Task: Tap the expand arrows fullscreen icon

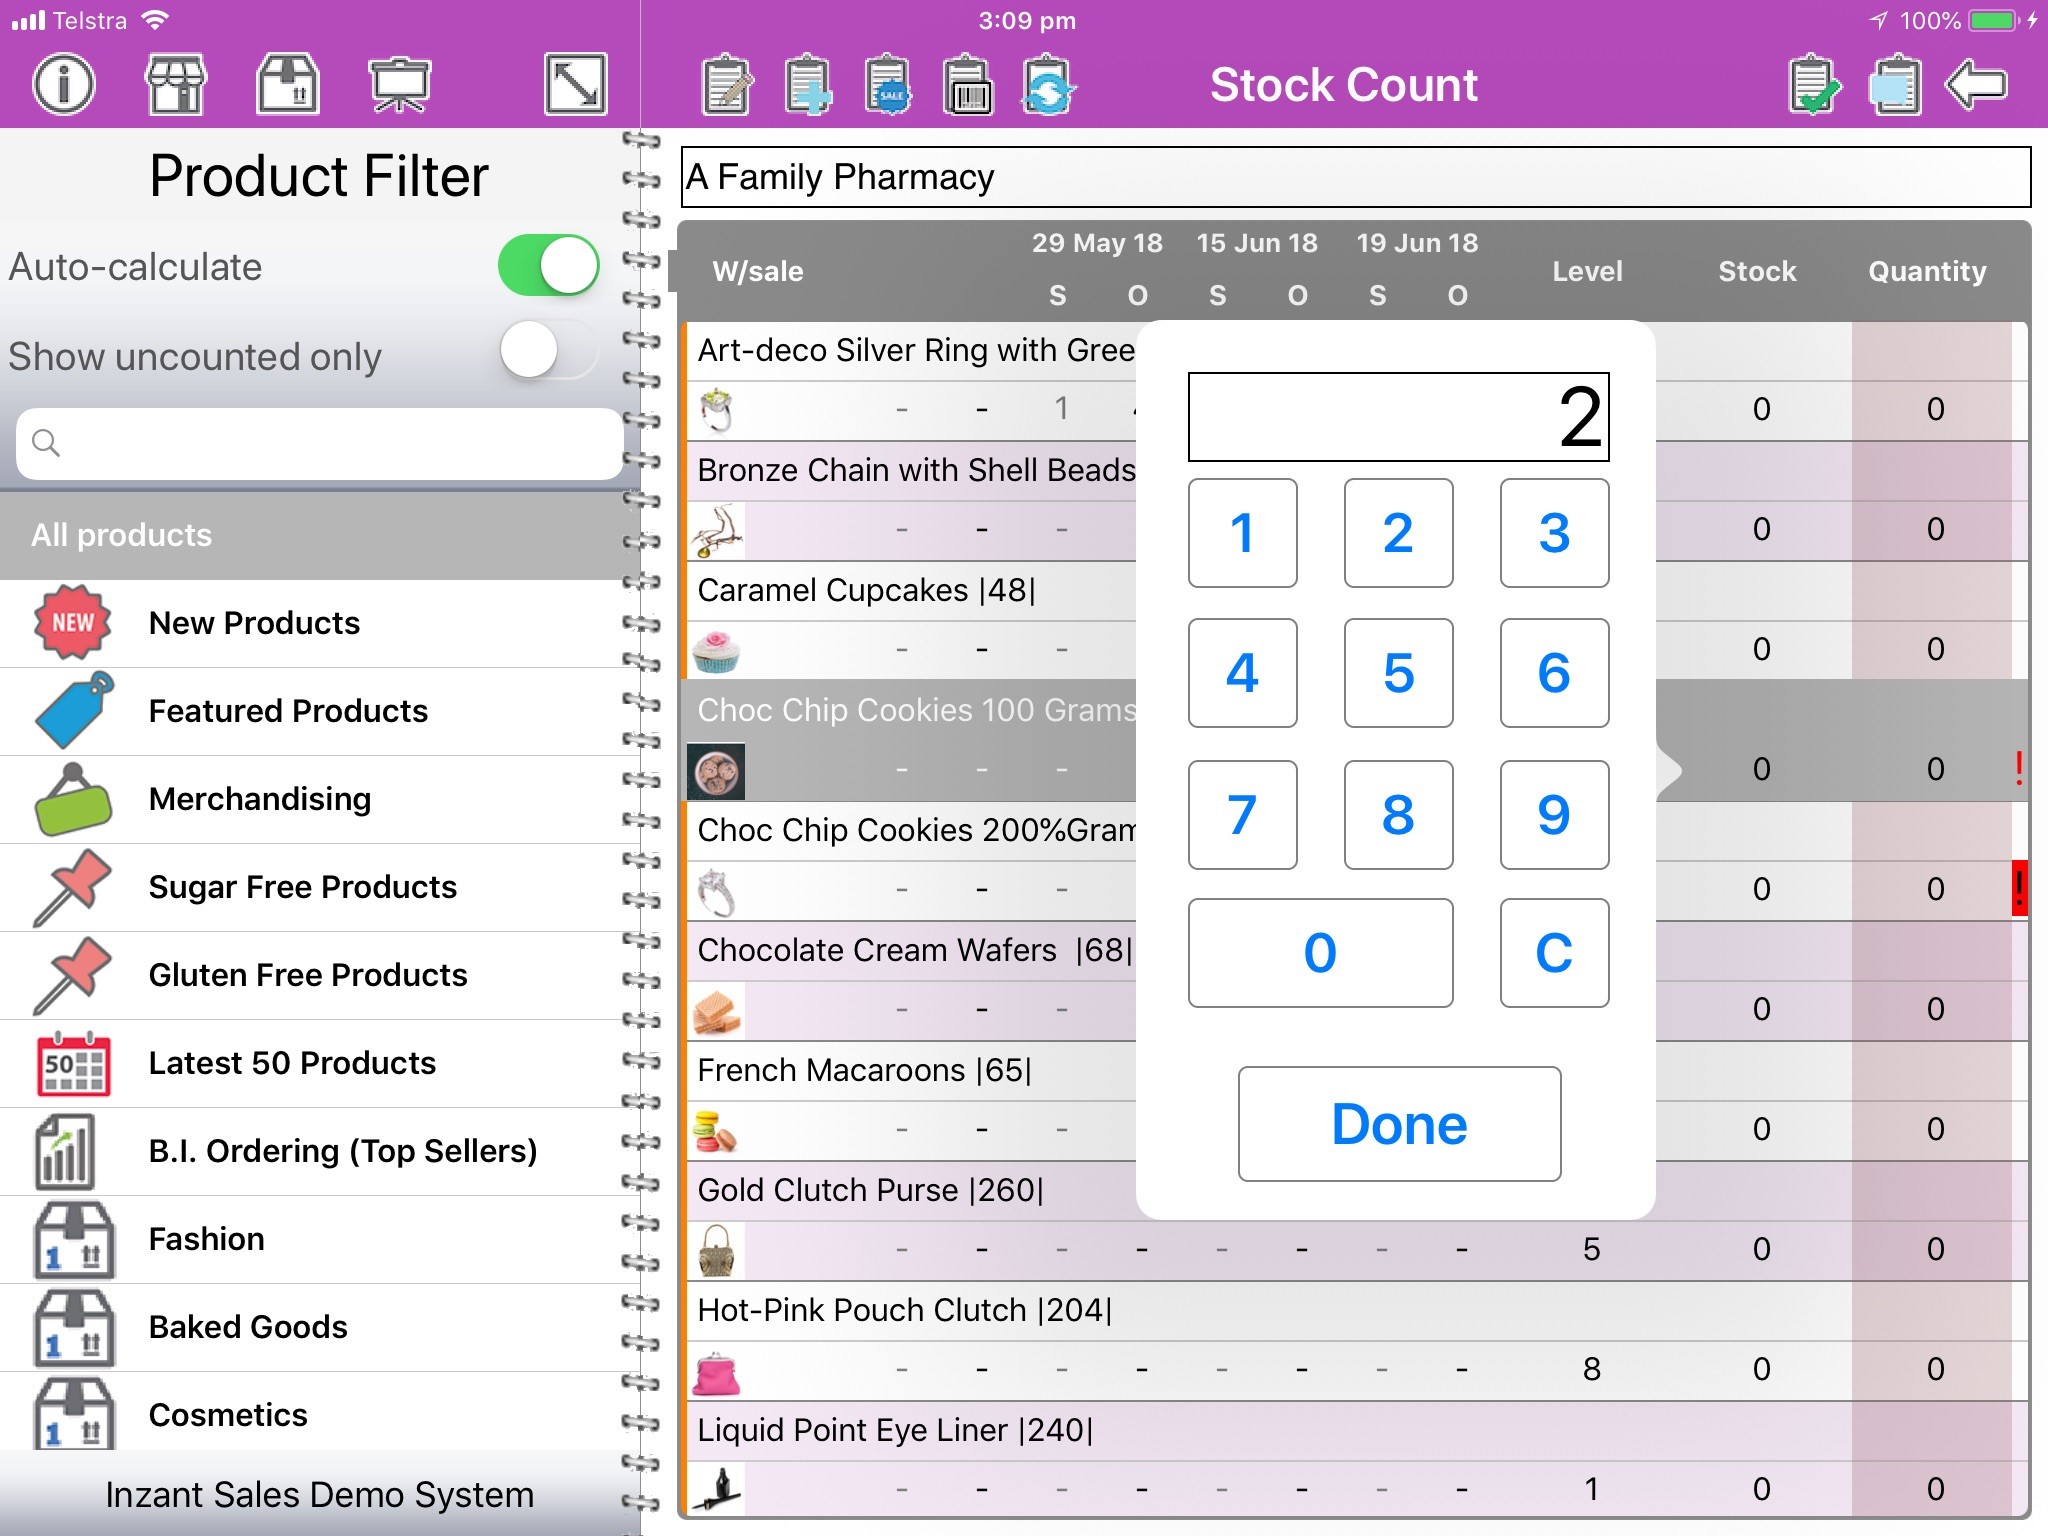Action: [575, 84]
